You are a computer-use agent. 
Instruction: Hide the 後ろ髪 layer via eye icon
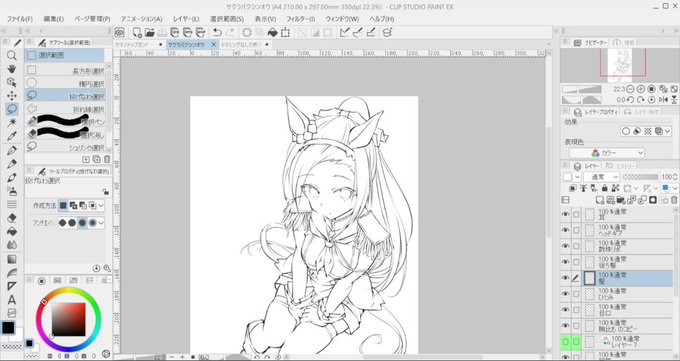565,262
